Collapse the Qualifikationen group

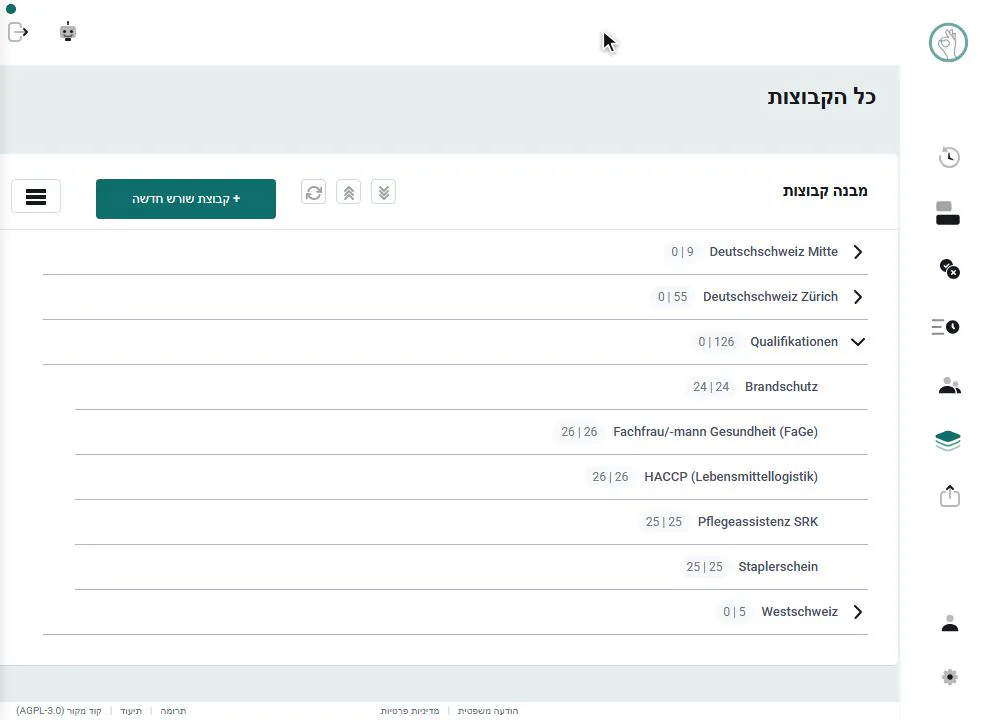pyautogui.click(x=858, y=342)
